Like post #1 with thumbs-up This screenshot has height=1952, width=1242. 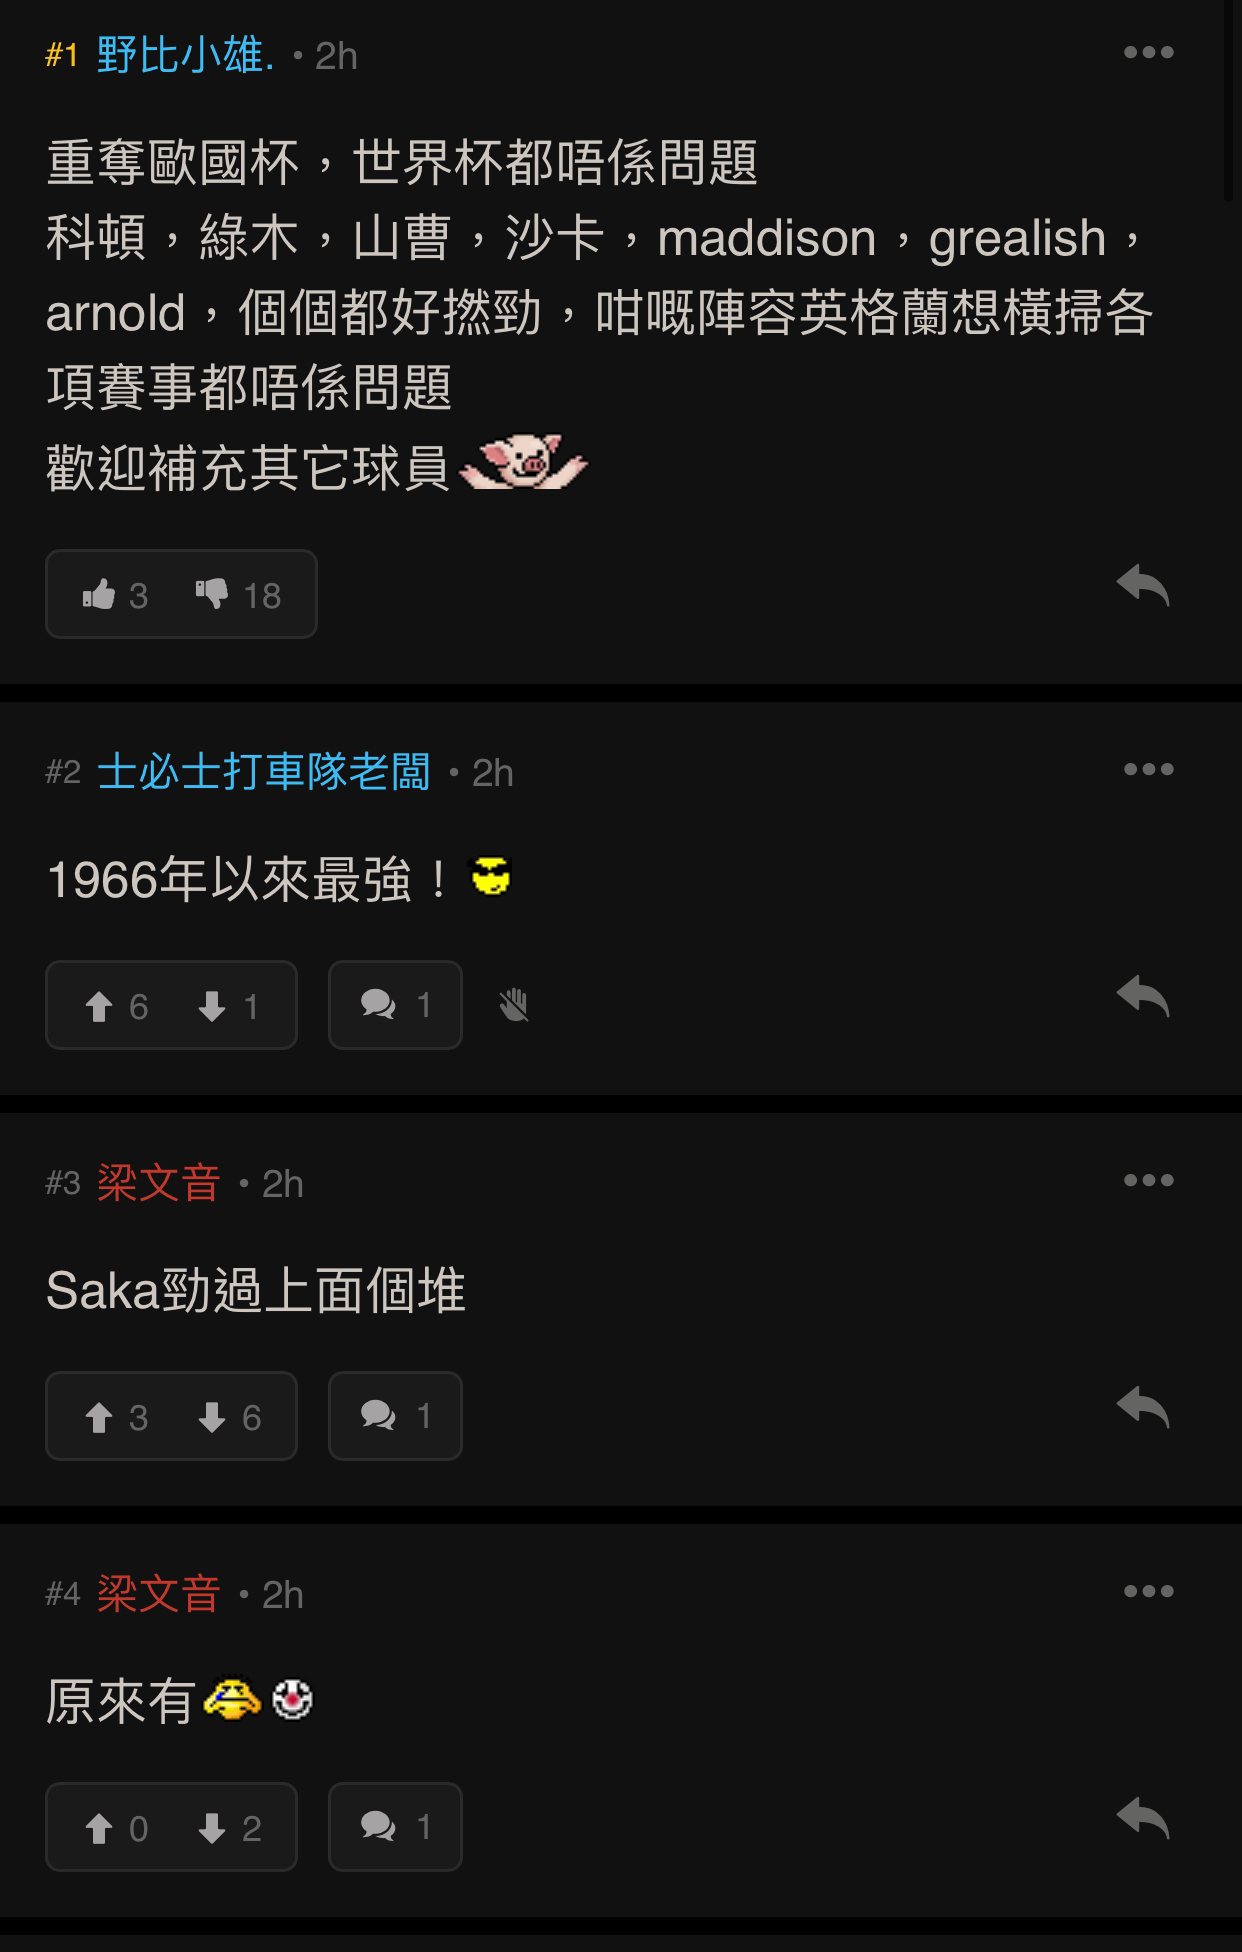coord(115,595)
